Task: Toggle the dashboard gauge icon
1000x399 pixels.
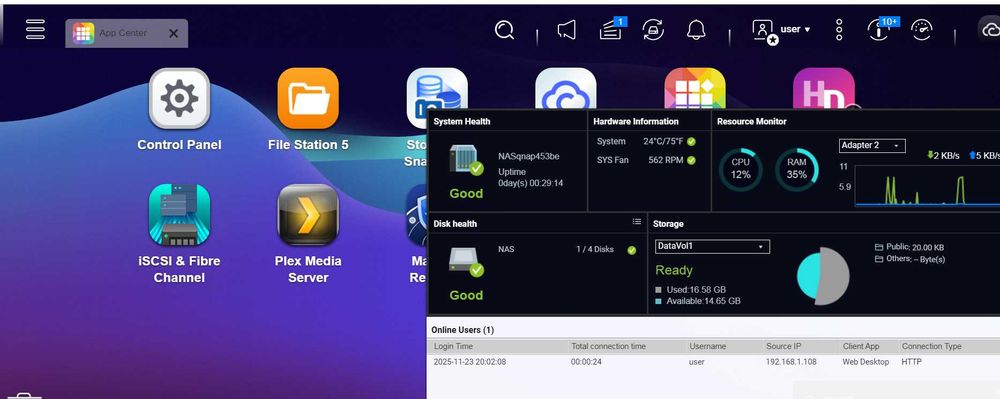Action: 922,30
